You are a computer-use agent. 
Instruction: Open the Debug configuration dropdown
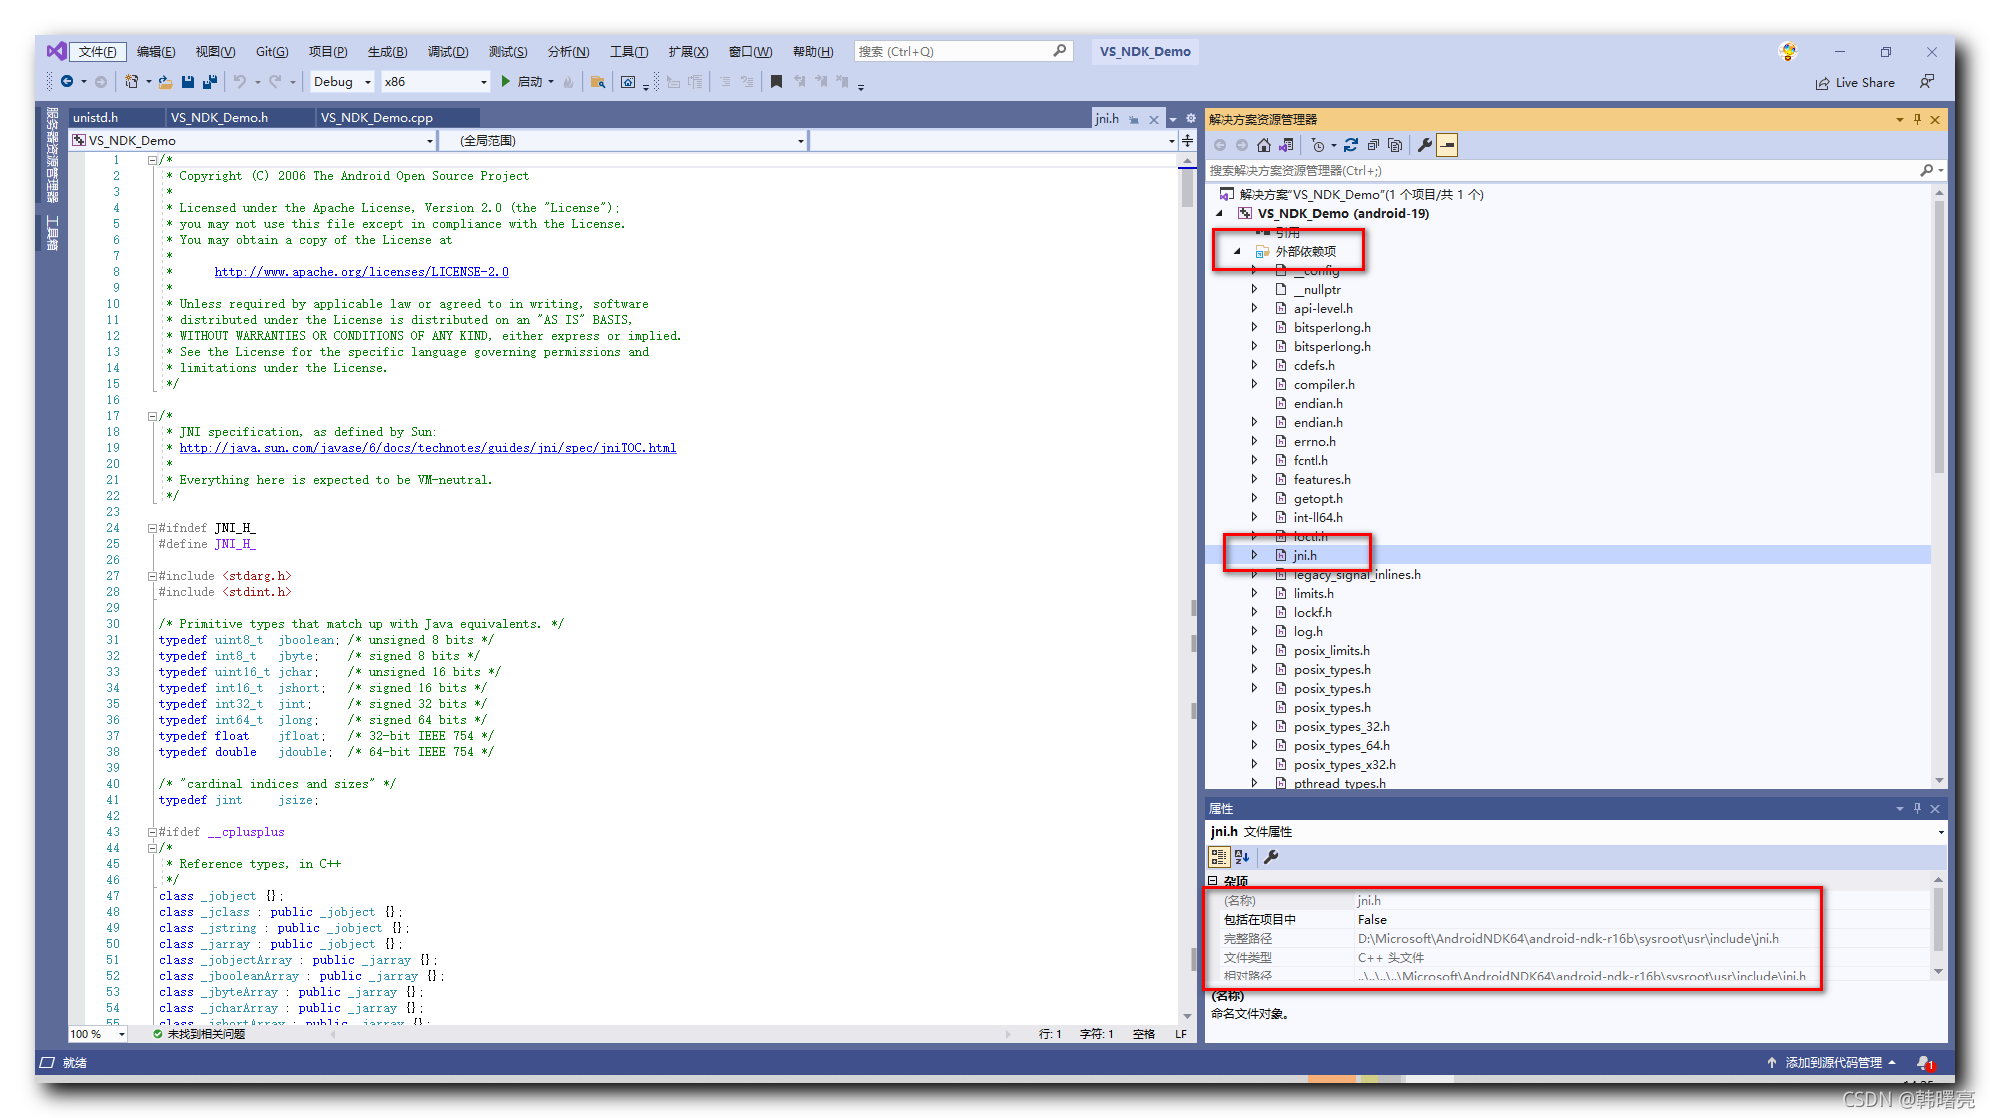pos(368,82)
